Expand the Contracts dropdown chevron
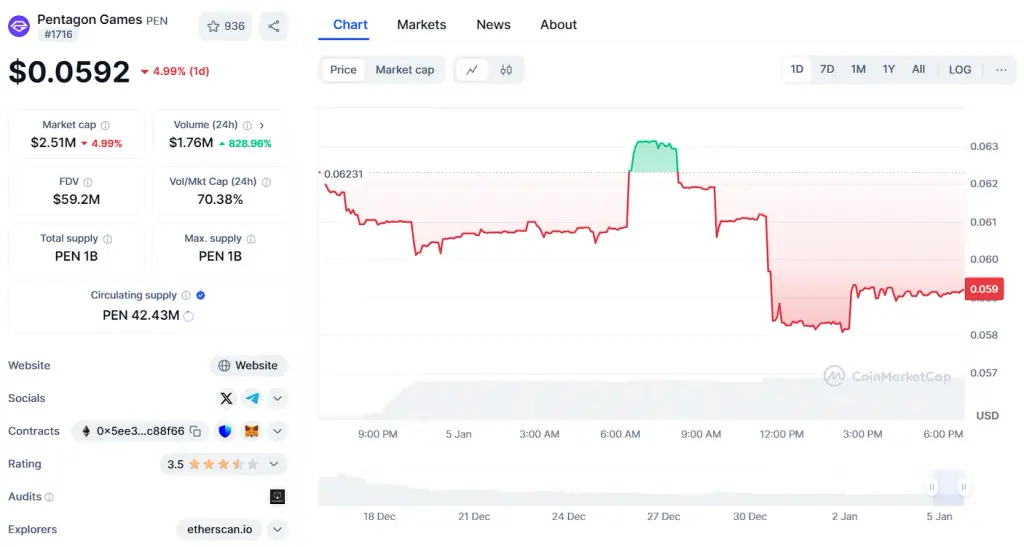Screen dimensions: 1024x547 [278, 431]
